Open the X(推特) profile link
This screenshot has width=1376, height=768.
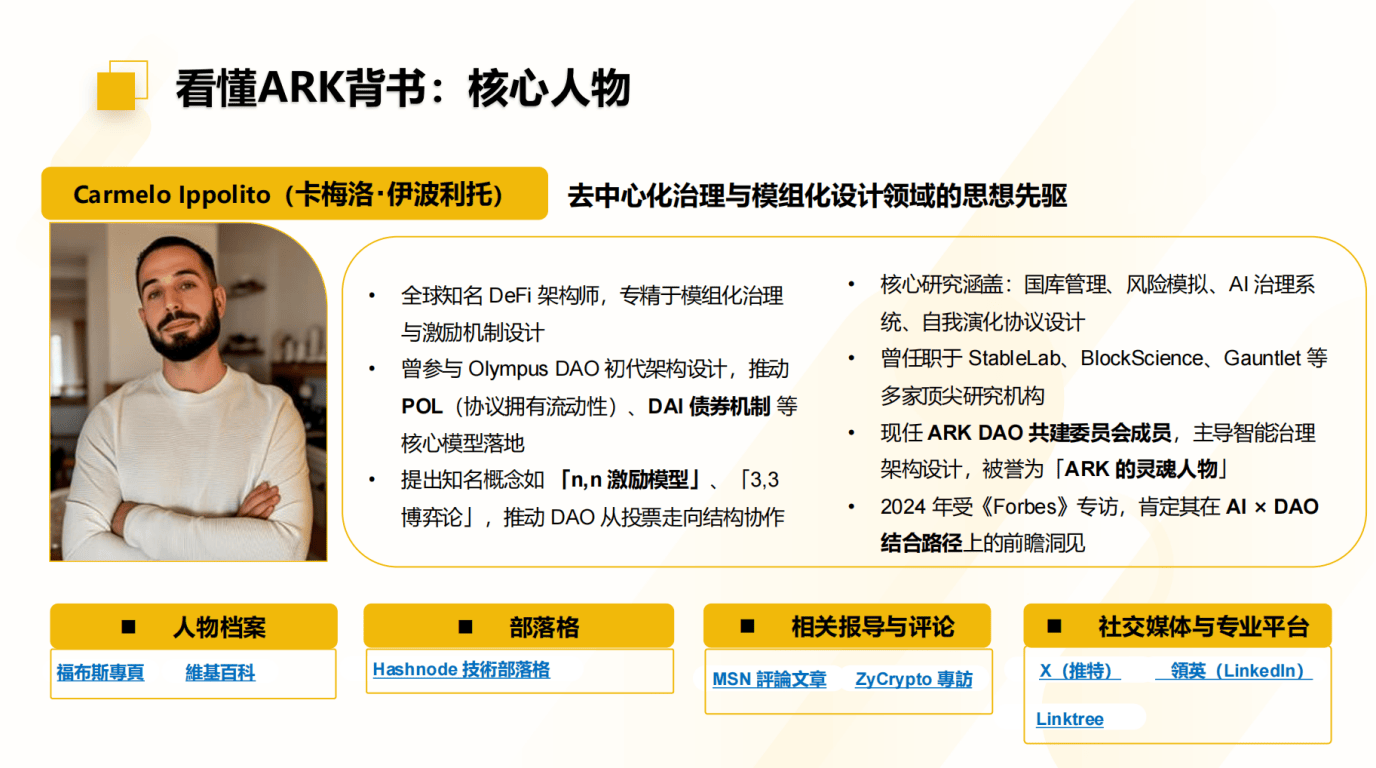[1079, 671]
